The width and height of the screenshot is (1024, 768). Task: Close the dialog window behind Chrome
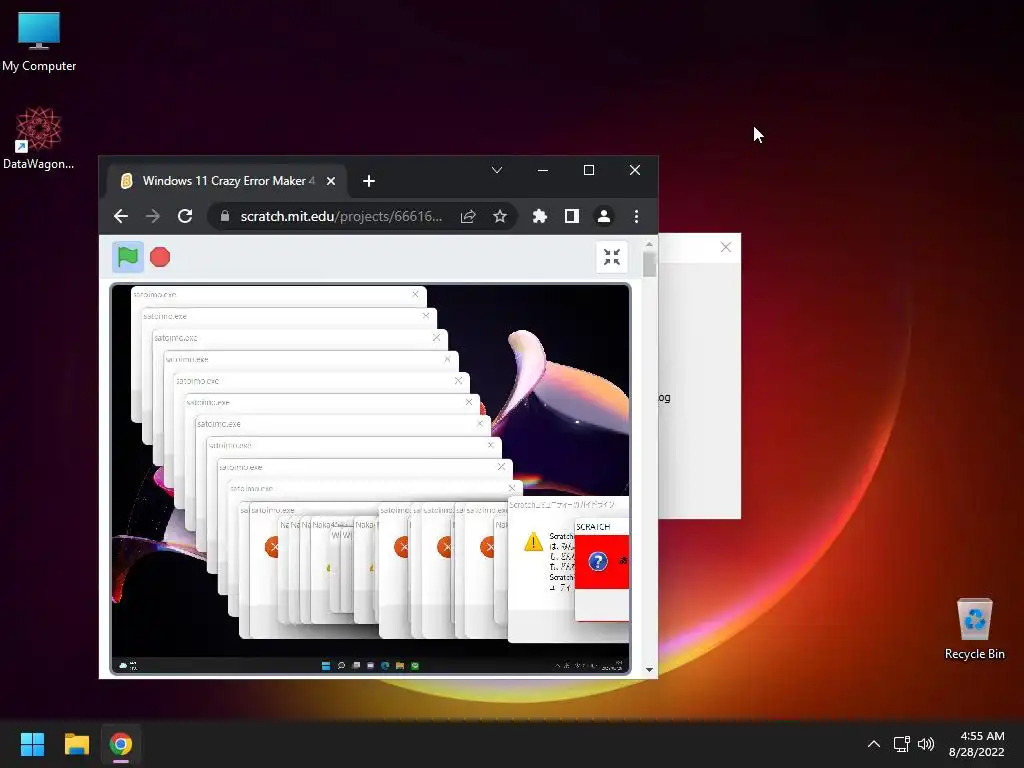coord(726,247)
